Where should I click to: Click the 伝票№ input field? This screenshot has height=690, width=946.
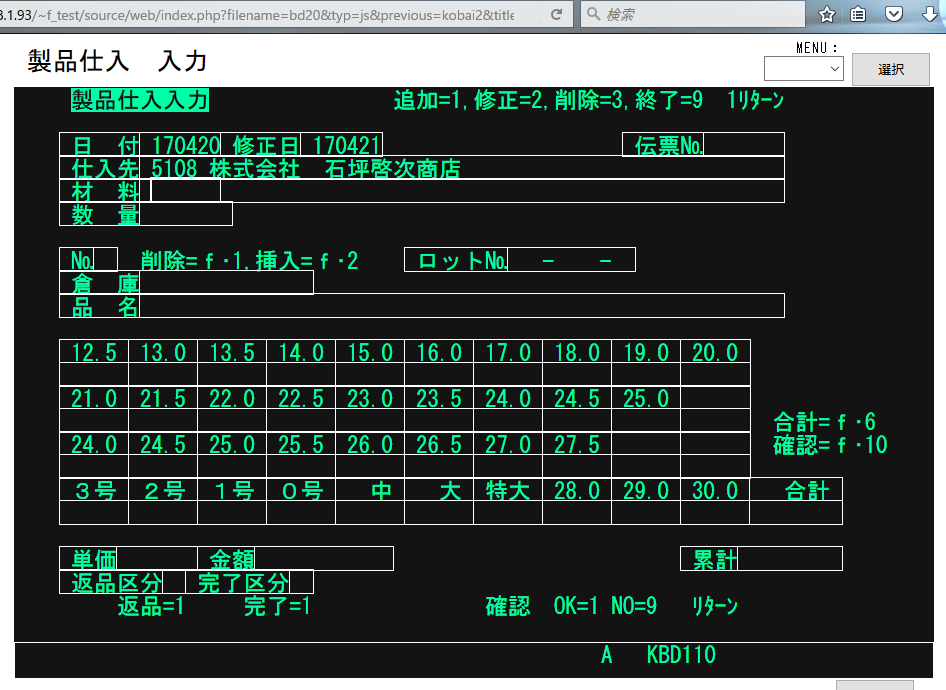(x=744, y=145)
